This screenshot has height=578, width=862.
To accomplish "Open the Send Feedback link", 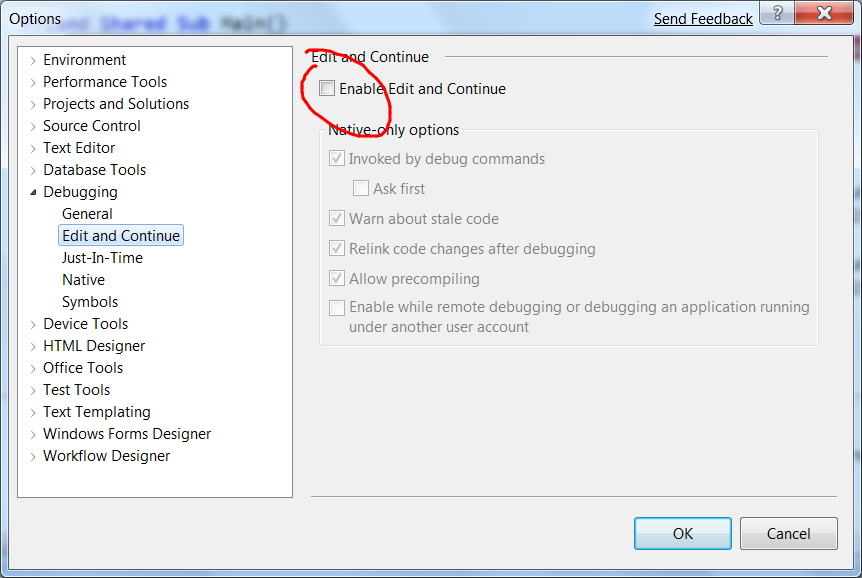I will coord(703,19).
